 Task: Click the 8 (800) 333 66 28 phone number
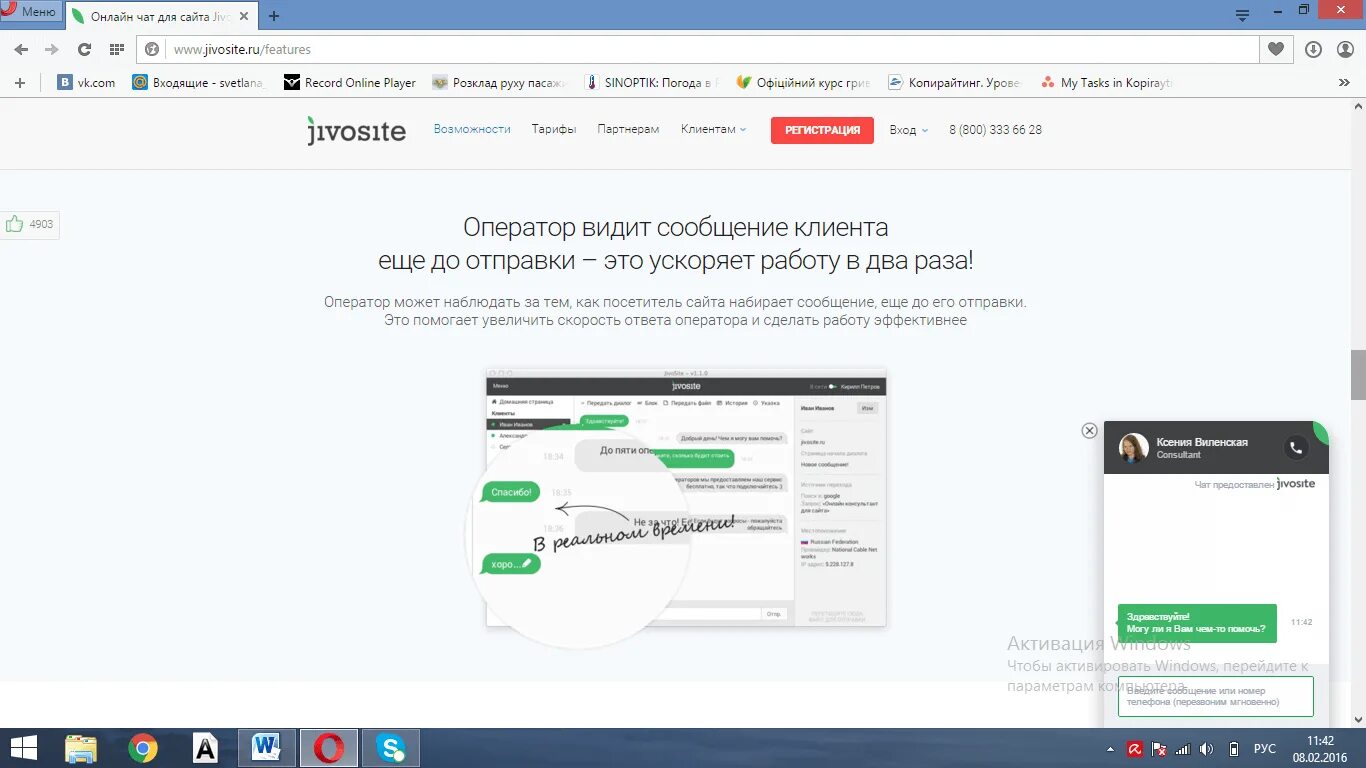pyautogui.click(x=995, y=130)
